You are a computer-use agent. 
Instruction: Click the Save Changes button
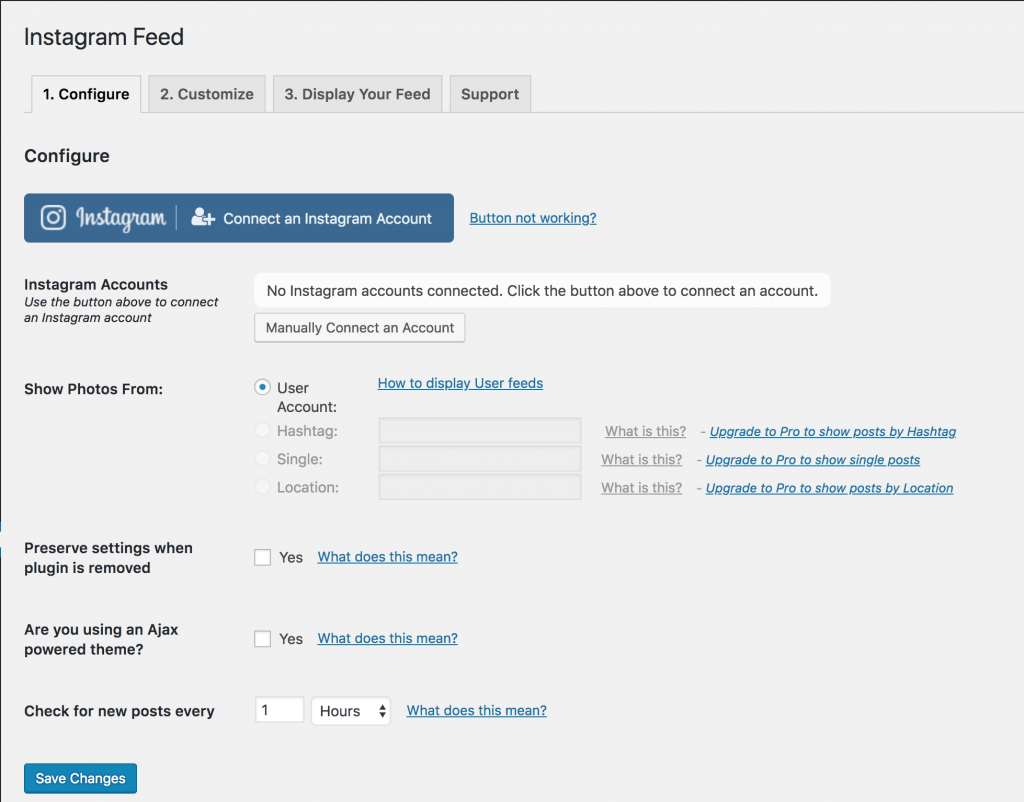click(x=80, y=778)
